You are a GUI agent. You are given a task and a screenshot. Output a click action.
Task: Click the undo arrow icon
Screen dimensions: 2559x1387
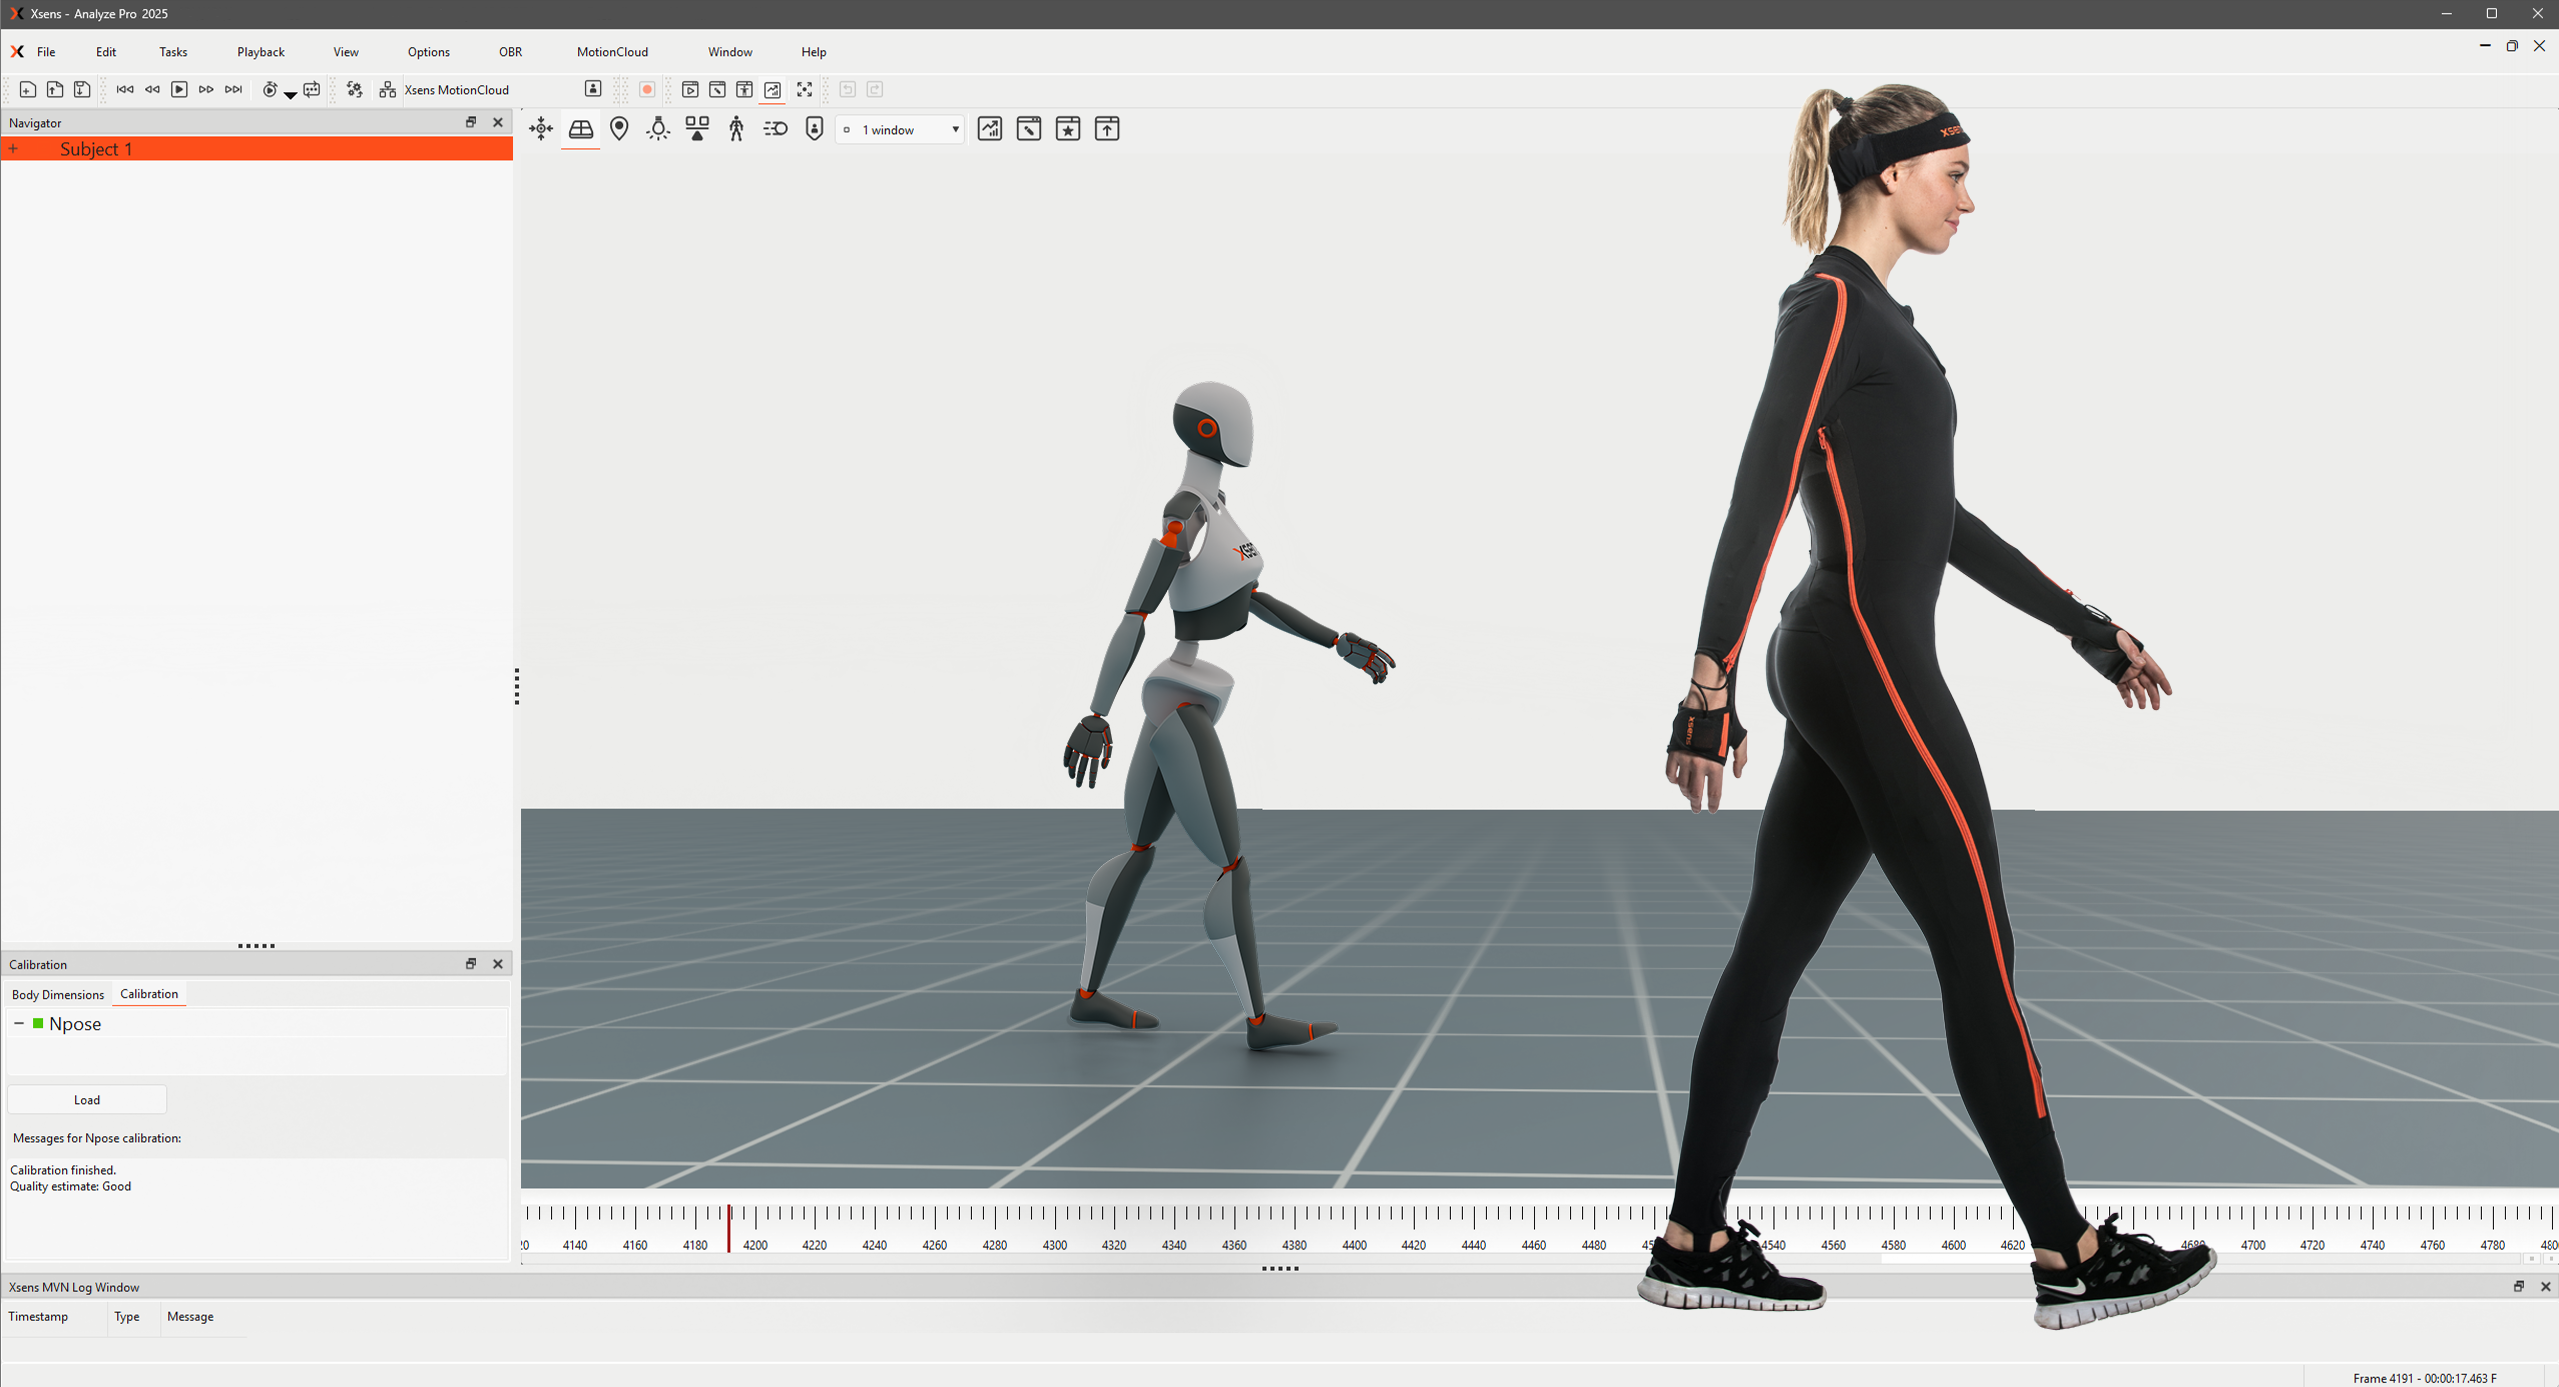pos(847,90)
